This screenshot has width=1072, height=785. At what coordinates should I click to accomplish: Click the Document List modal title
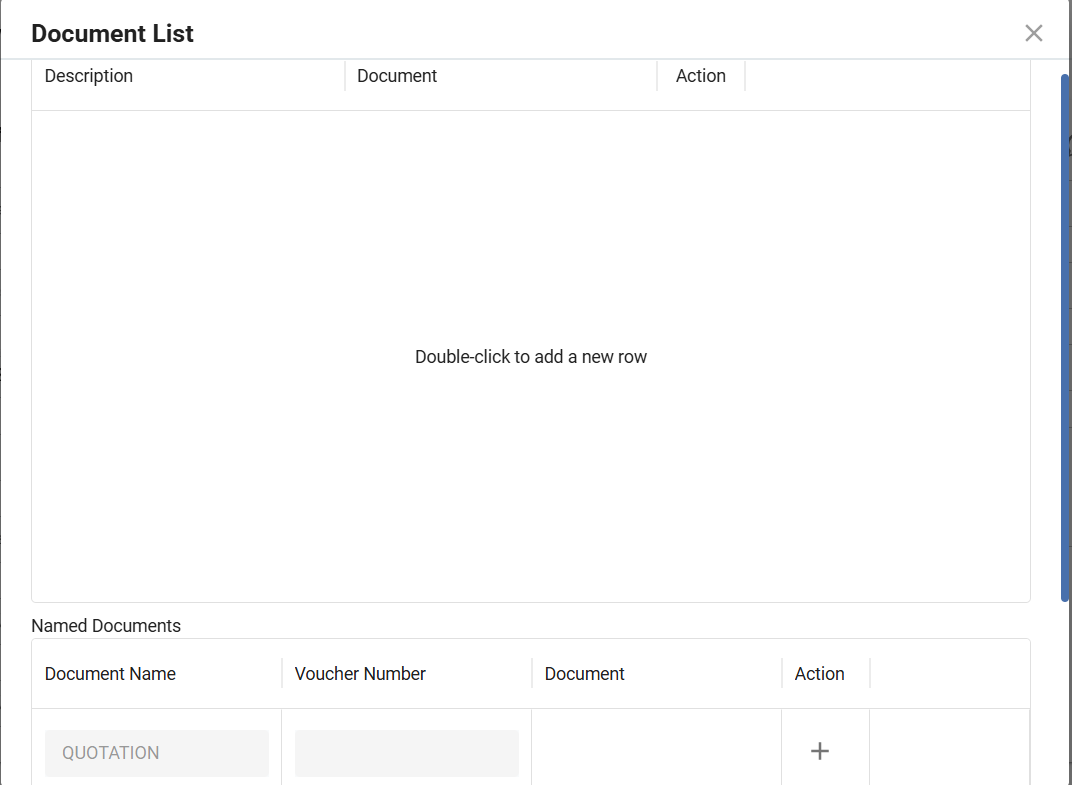pyautogui.click(x=112, y=33)
